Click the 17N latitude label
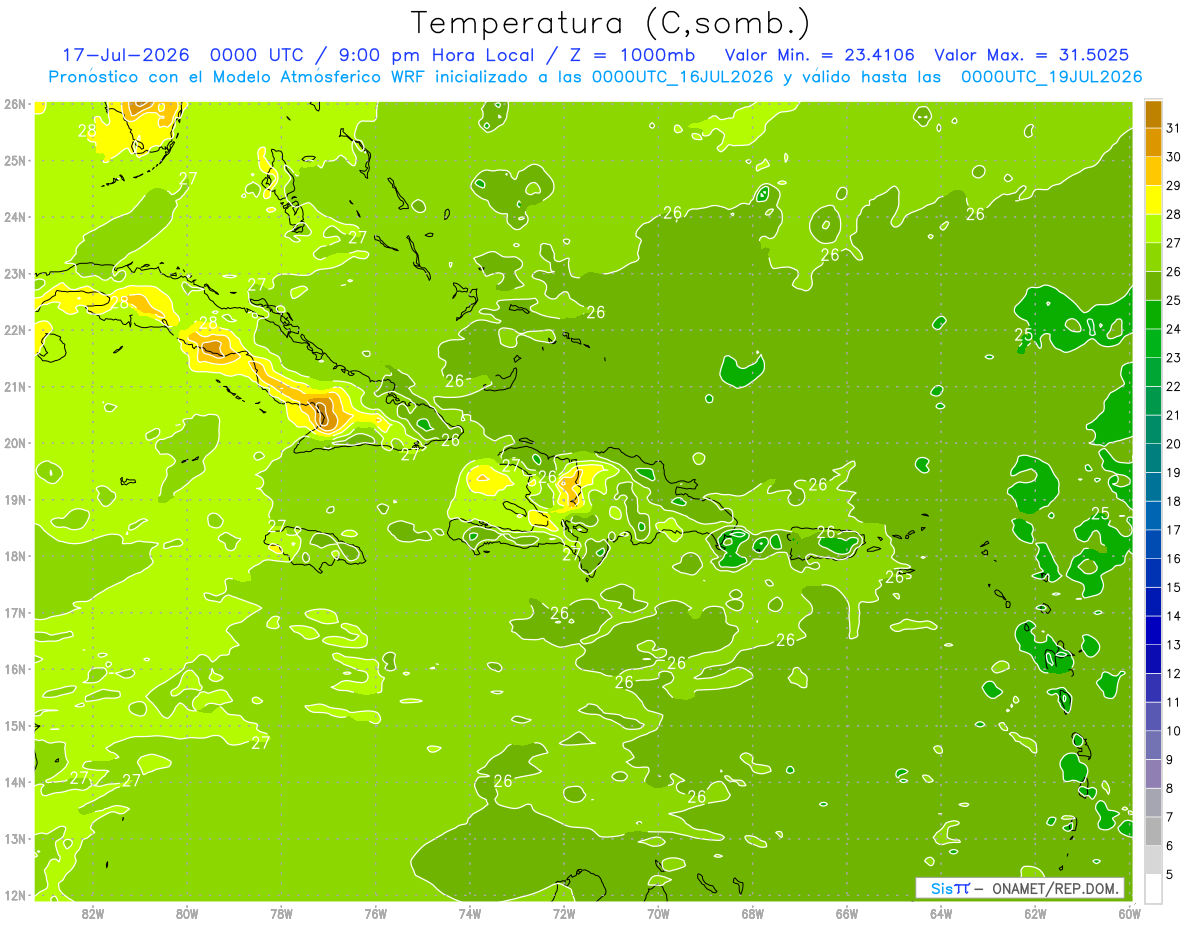Viewport: 1200px width, 927px height. coord(16,612)
